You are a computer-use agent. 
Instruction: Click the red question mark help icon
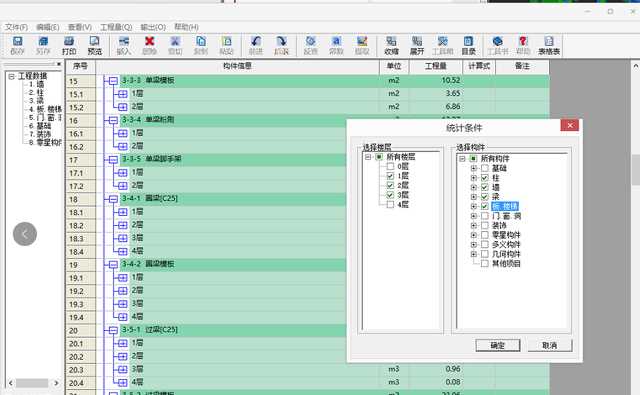pyautogui.click(x=523, y=45)
